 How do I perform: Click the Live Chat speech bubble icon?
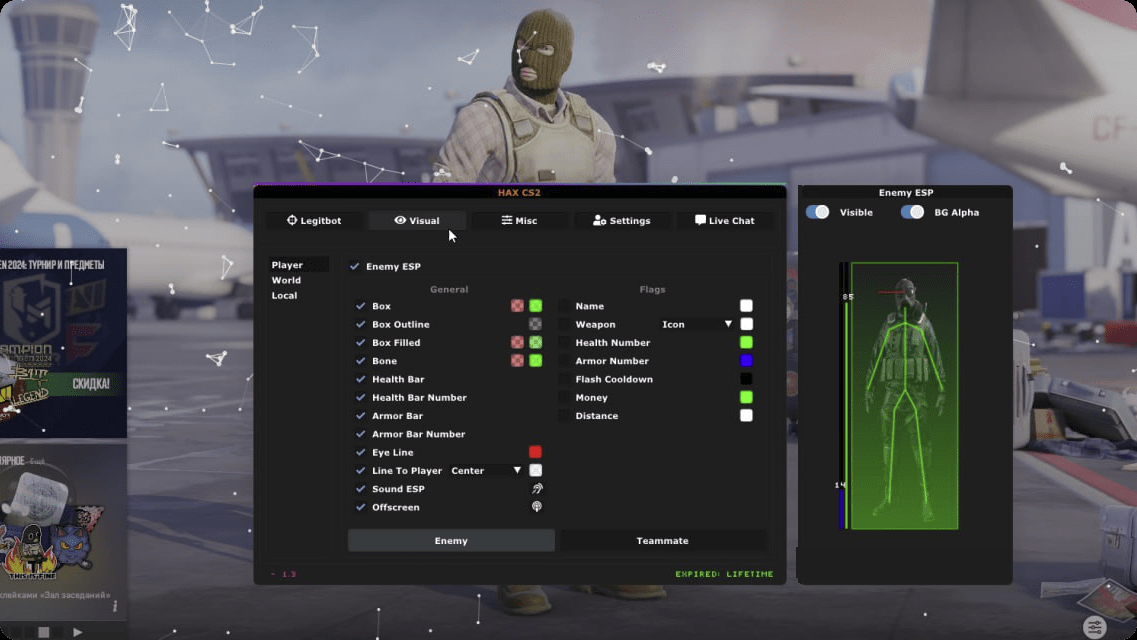[700, 220]
